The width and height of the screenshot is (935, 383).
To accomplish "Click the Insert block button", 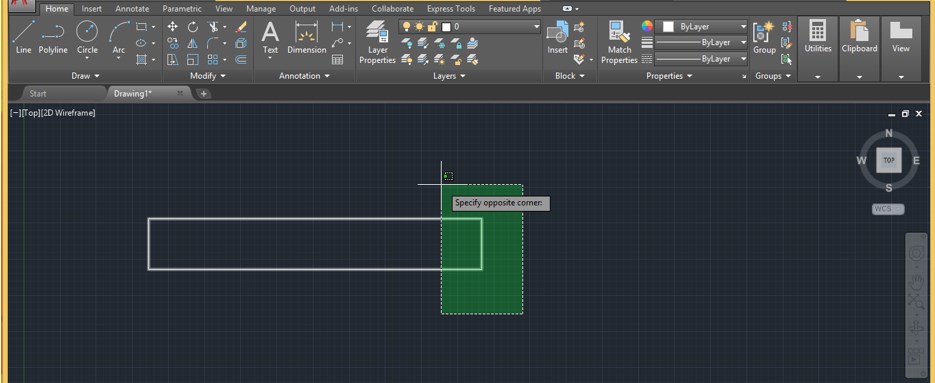I will [558, 37].
